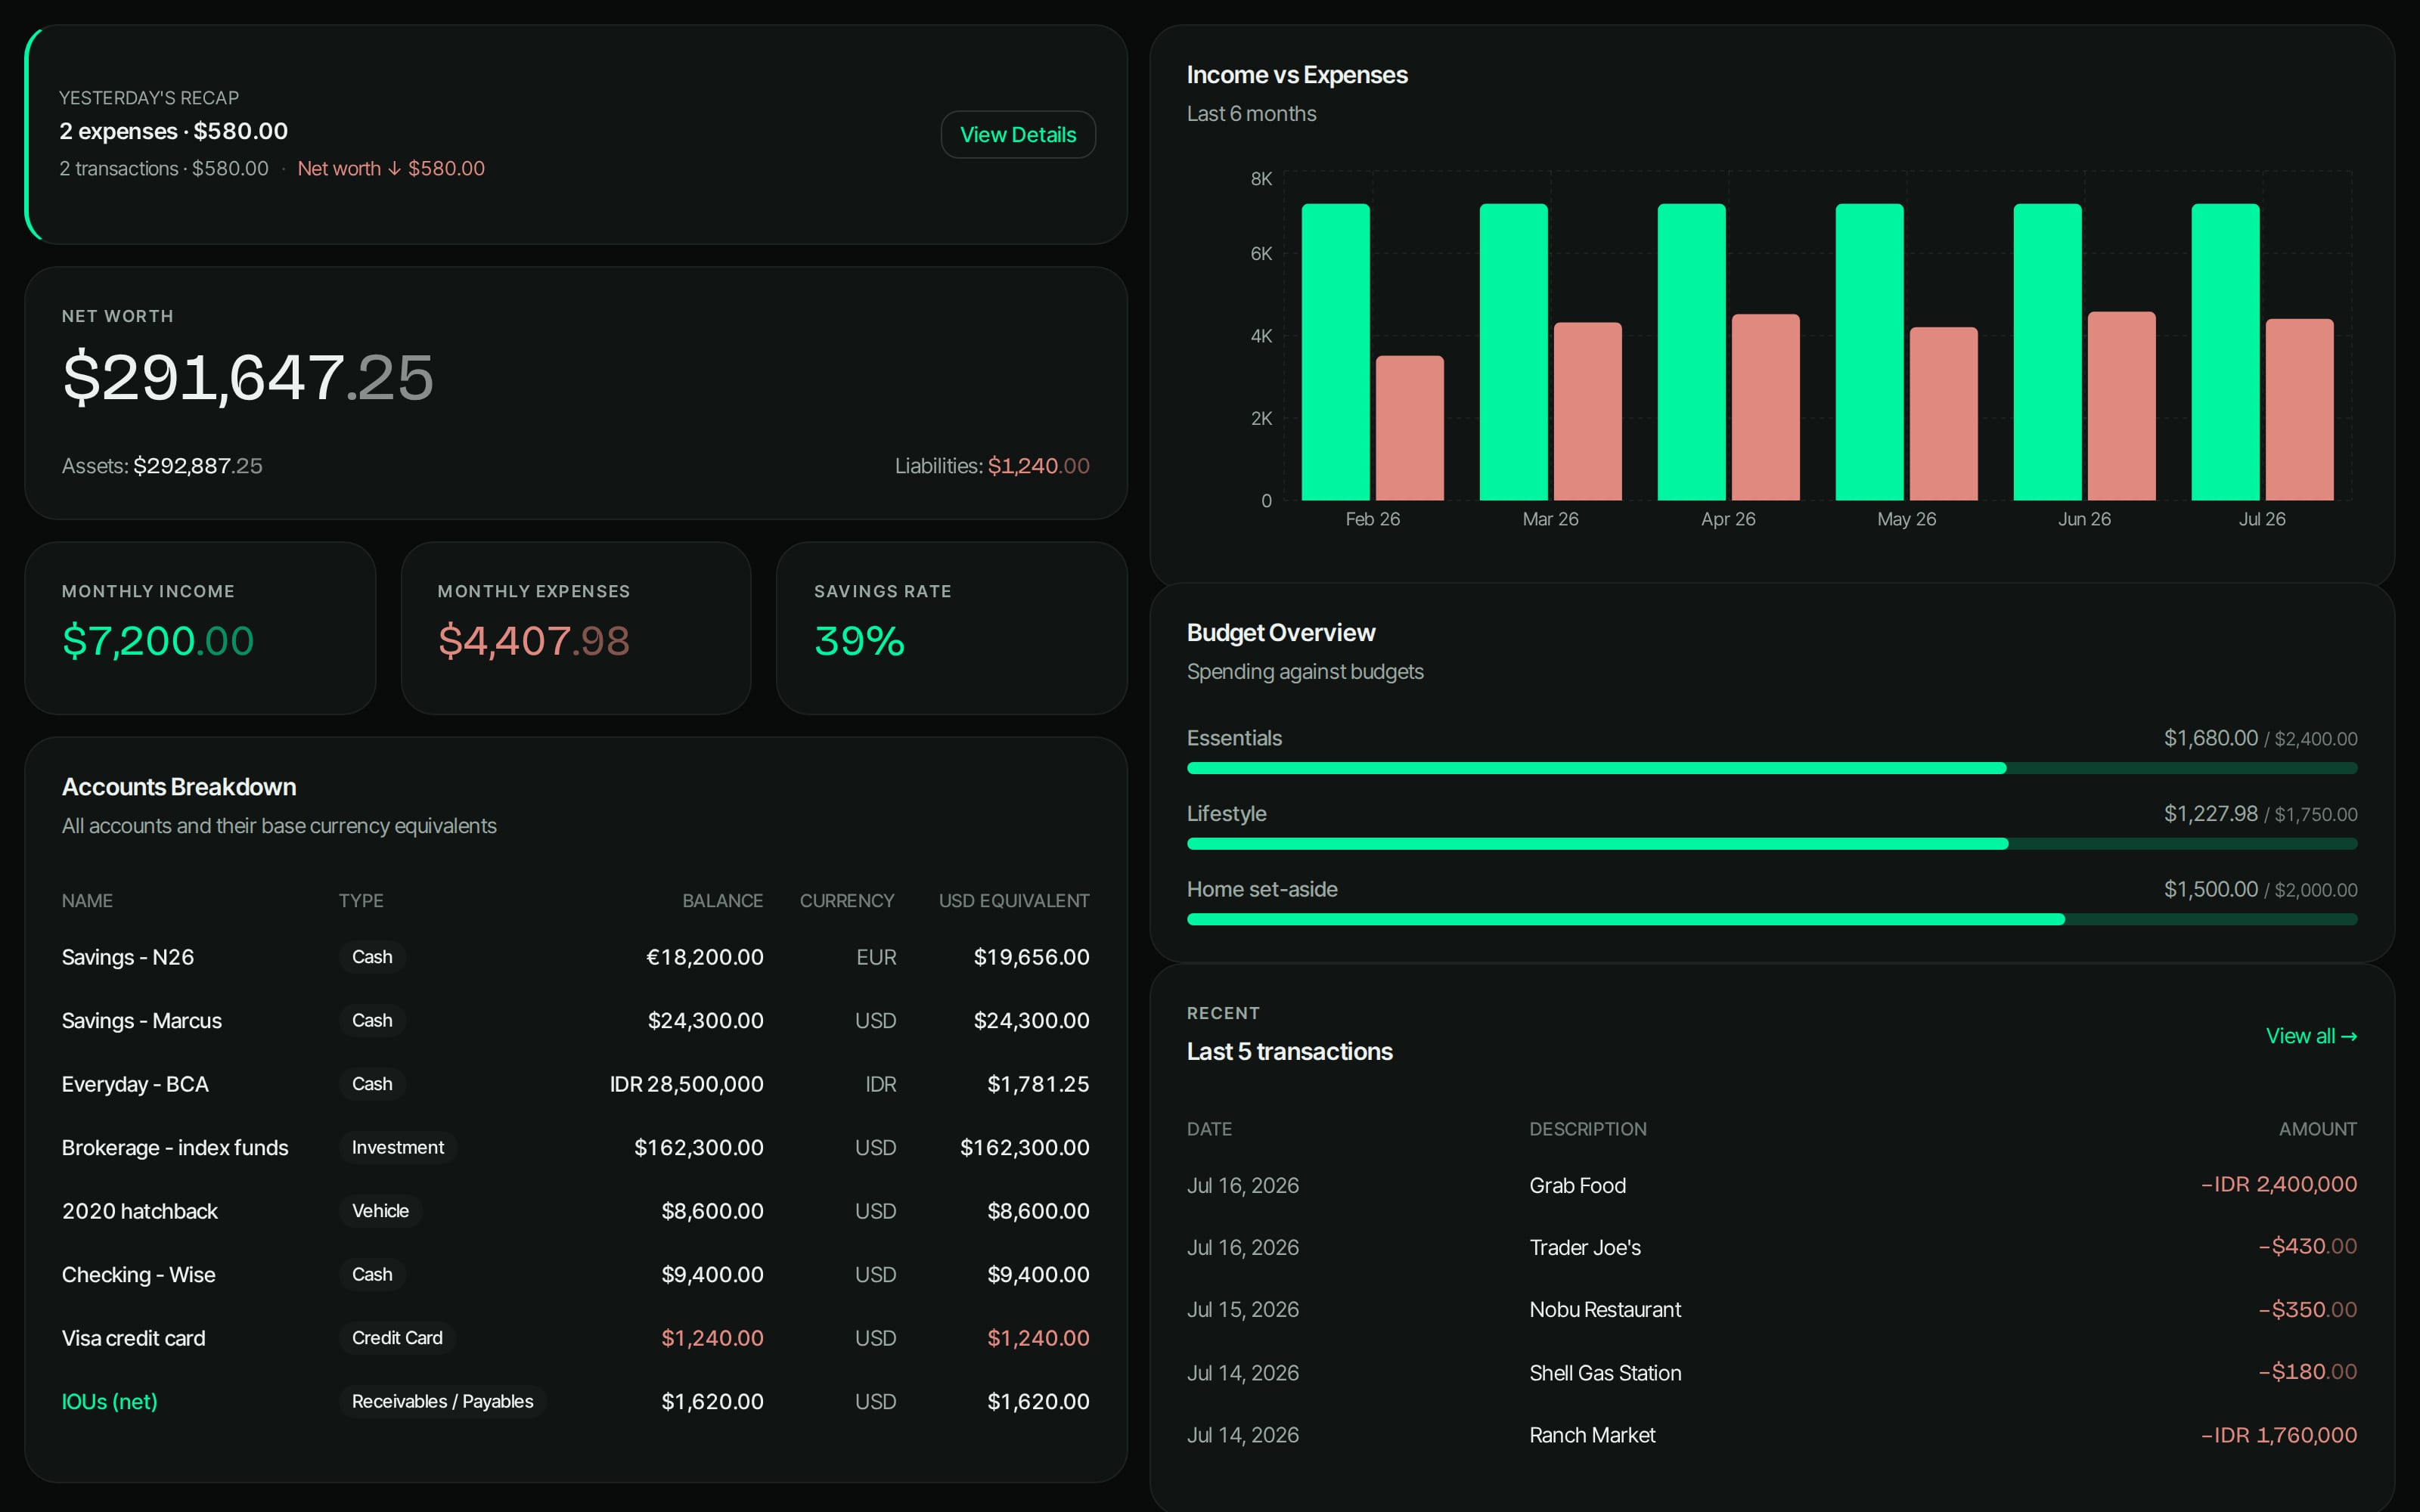Select the Lifestyle budget progress bar

pyautogui.click(x=1771, y=844)
